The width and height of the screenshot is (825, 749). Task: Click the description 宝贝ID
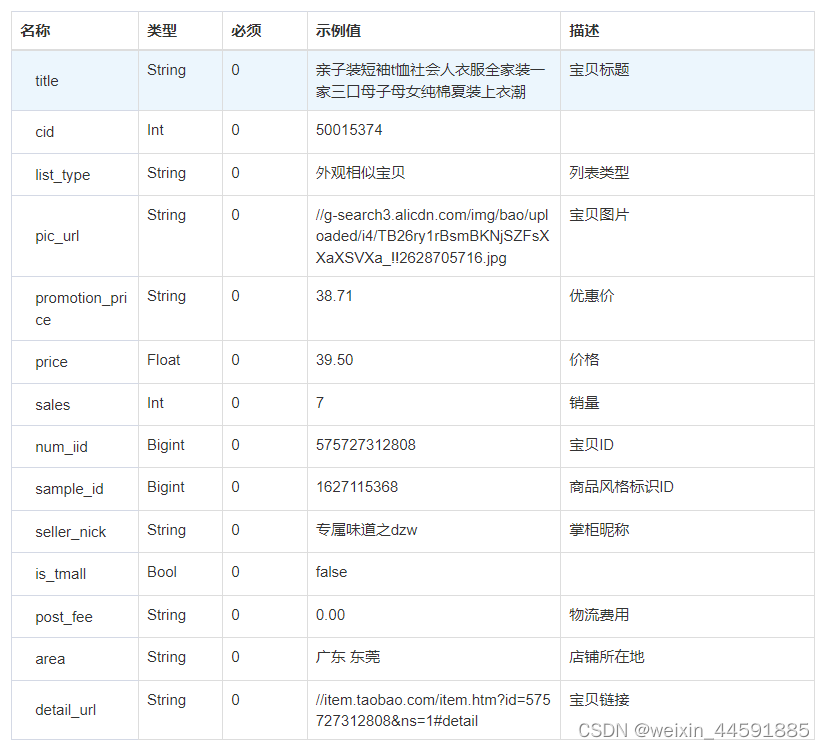pos(591,446)
